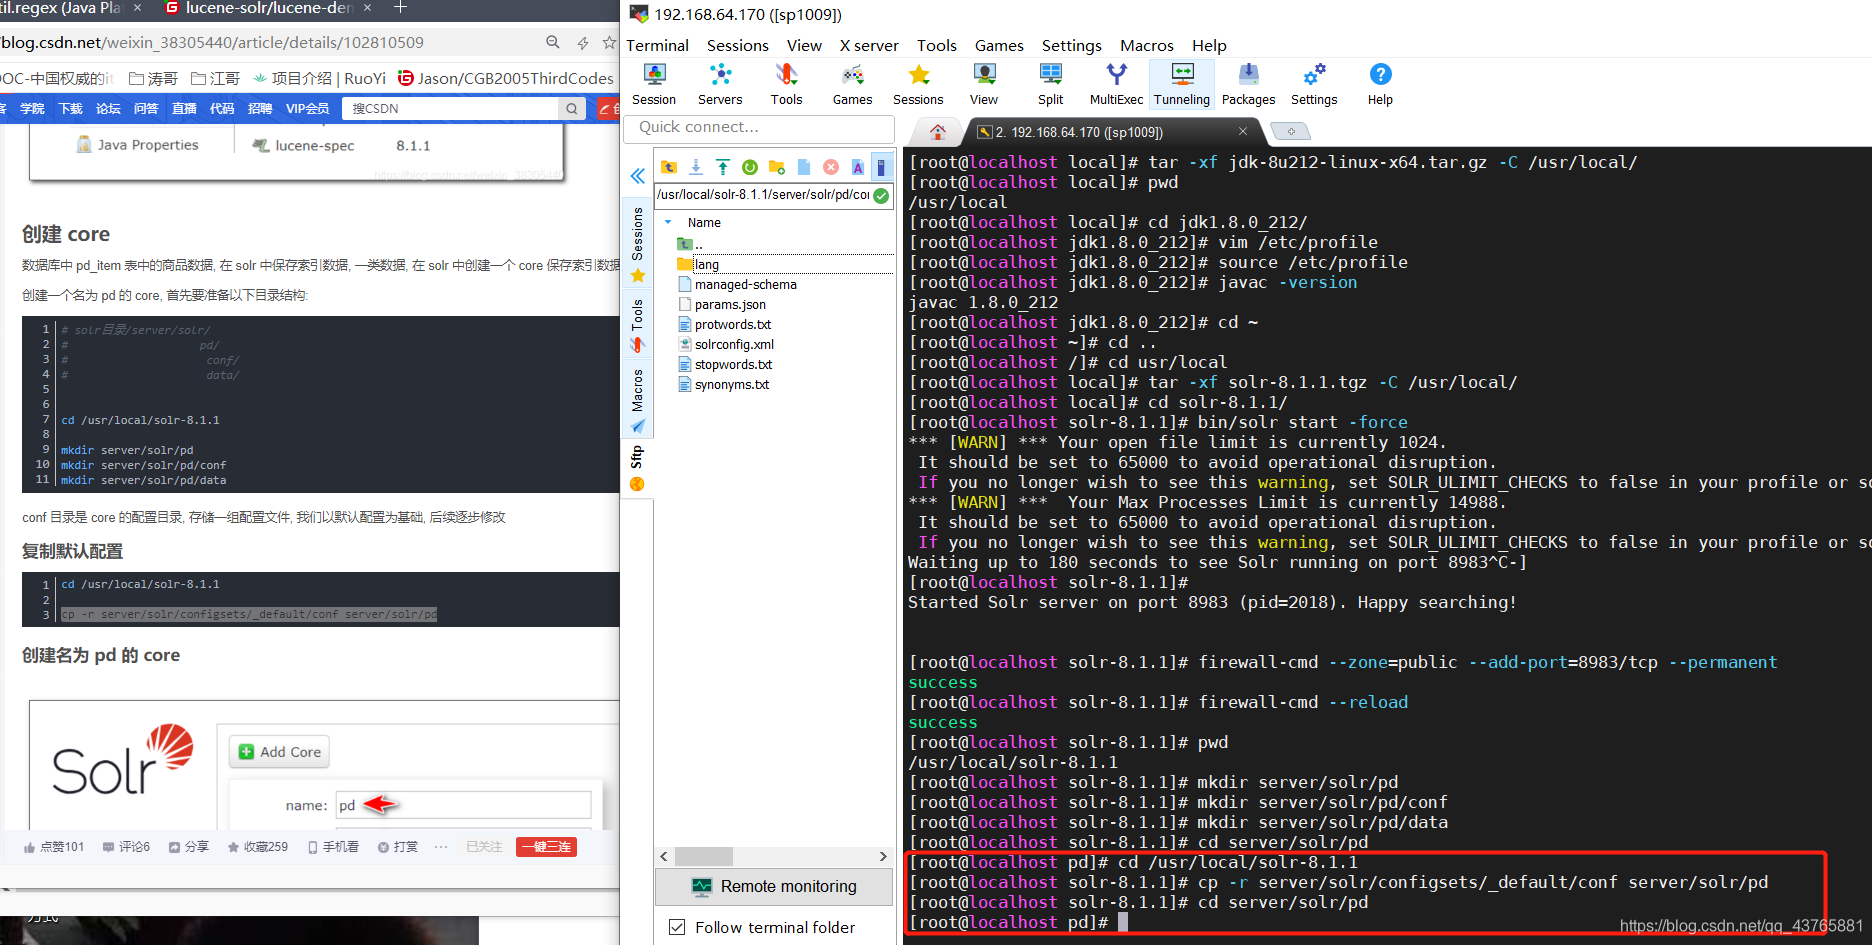Open the Terminal menu

point(657,45)
